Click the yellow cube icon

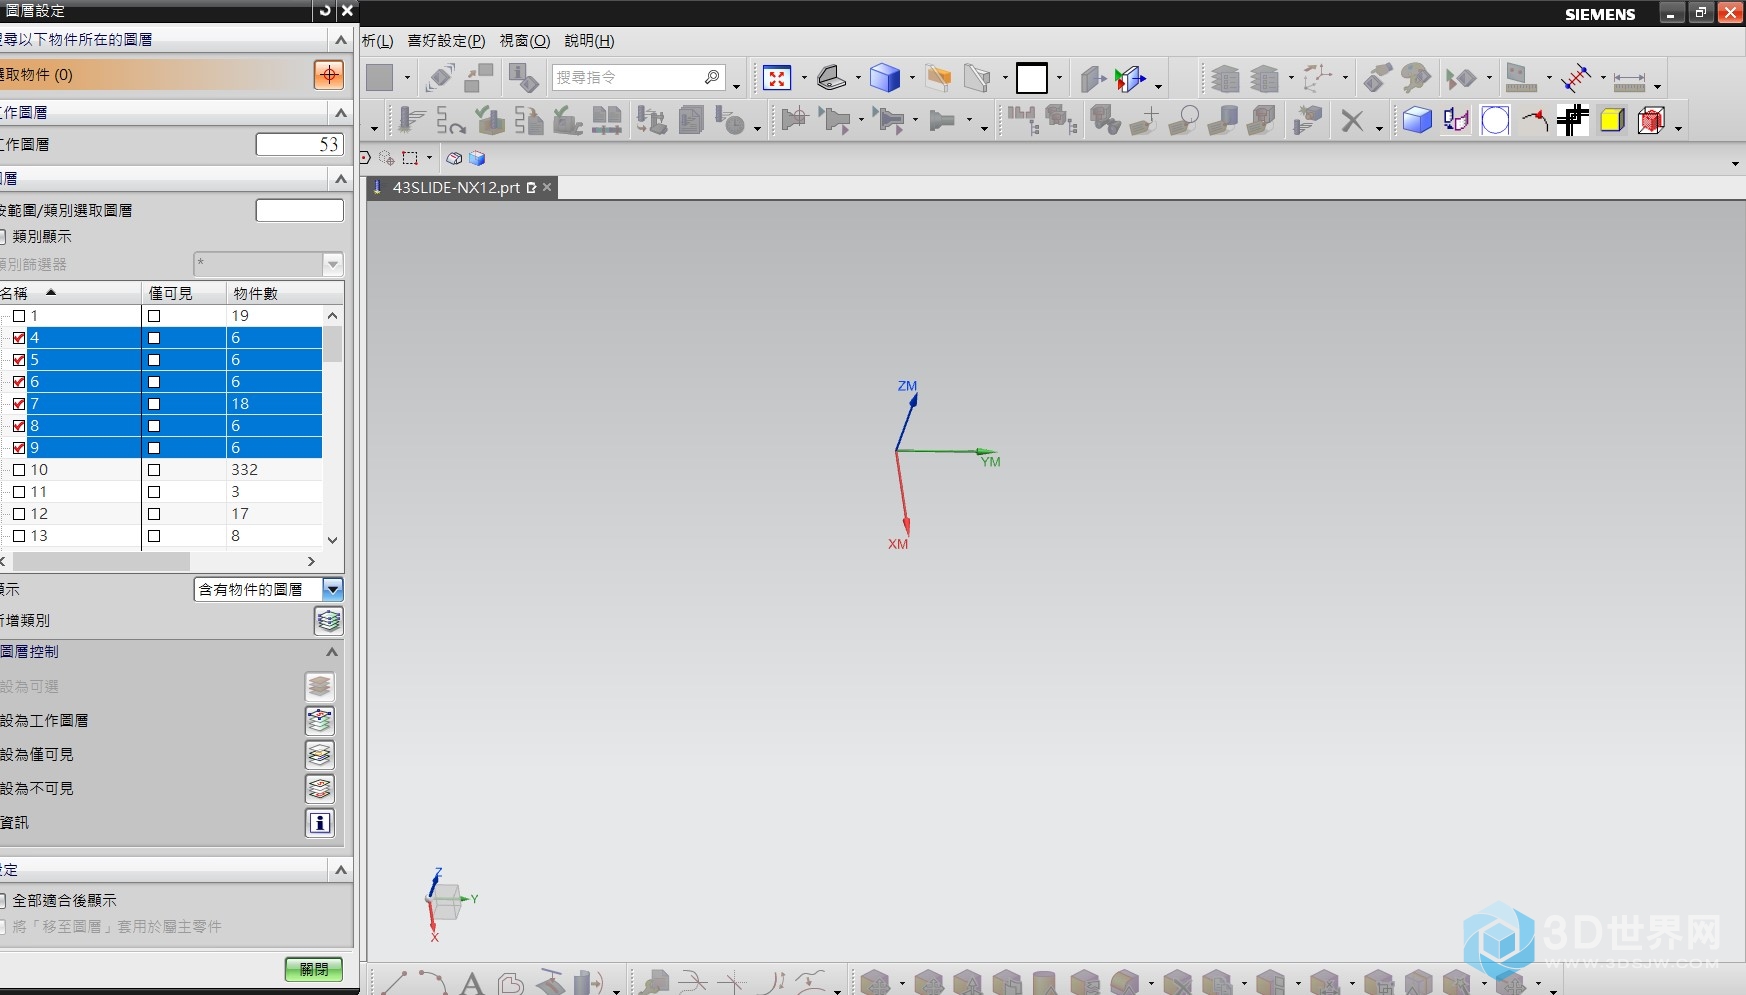tap(1612, 121)
